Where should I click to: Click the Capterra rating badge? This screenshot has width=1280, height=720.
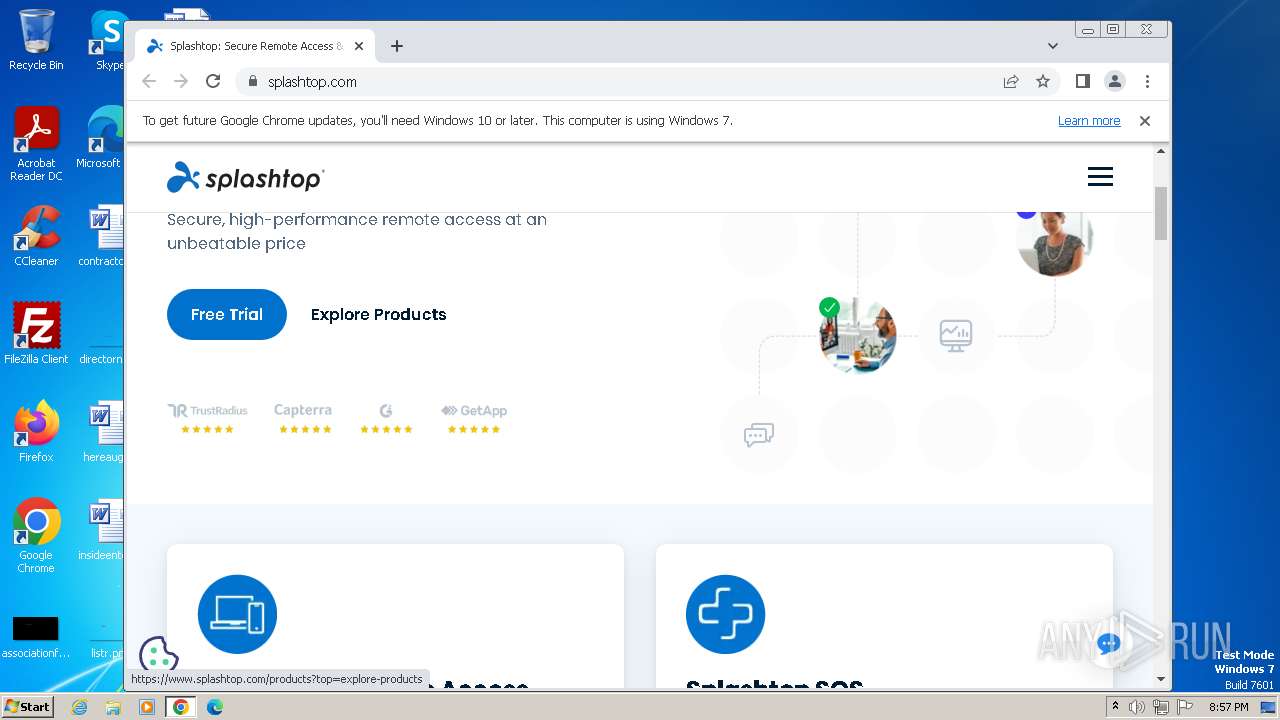[304, 418]
